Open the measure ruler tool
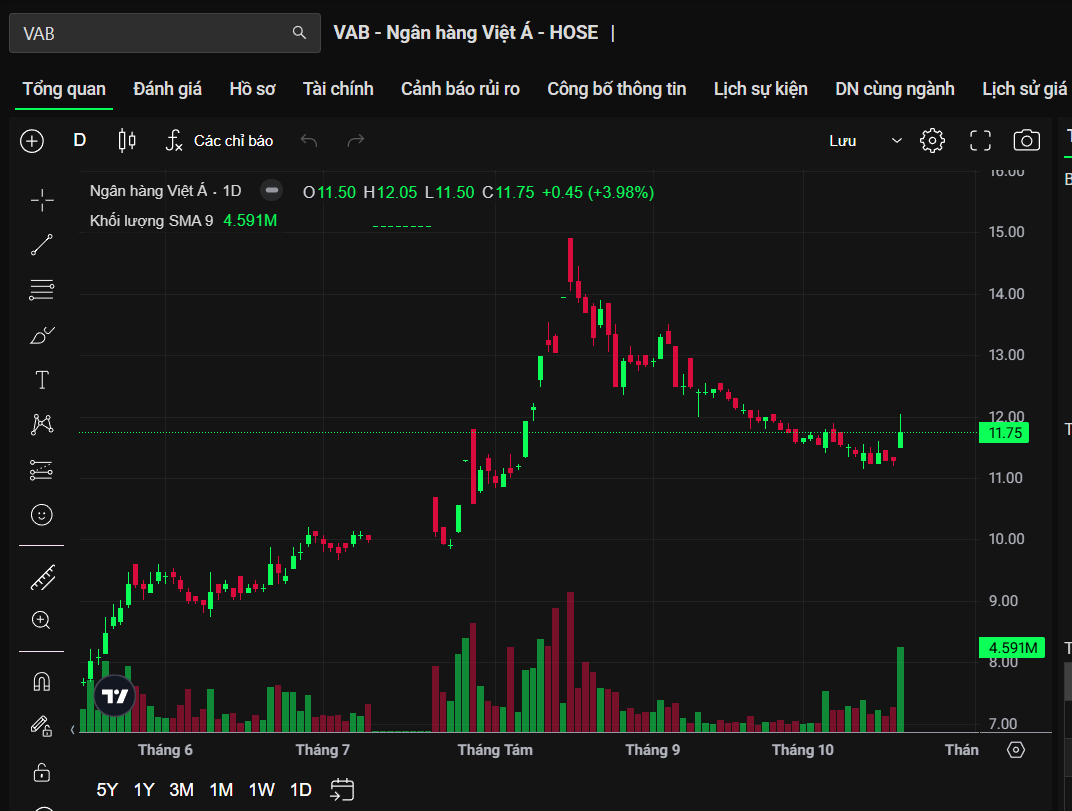 click(42, 576)
